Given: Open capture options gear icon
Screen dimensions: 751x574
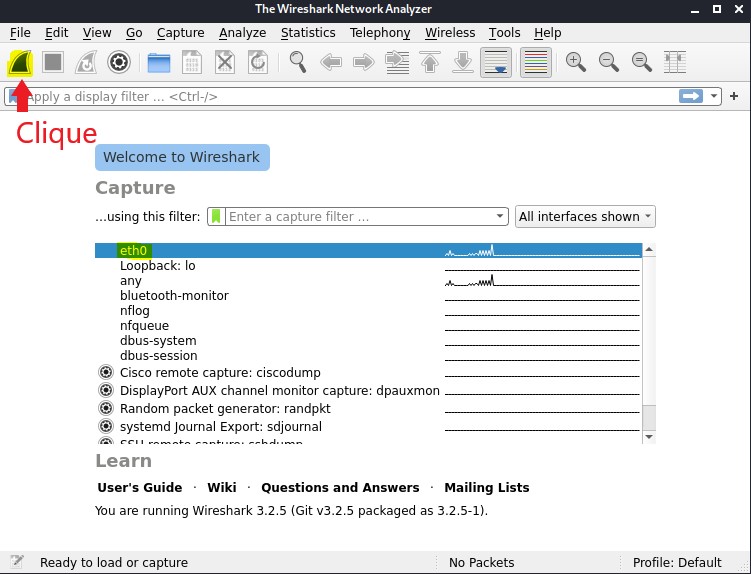Looking at the screenshot, I should click(119, 63).
